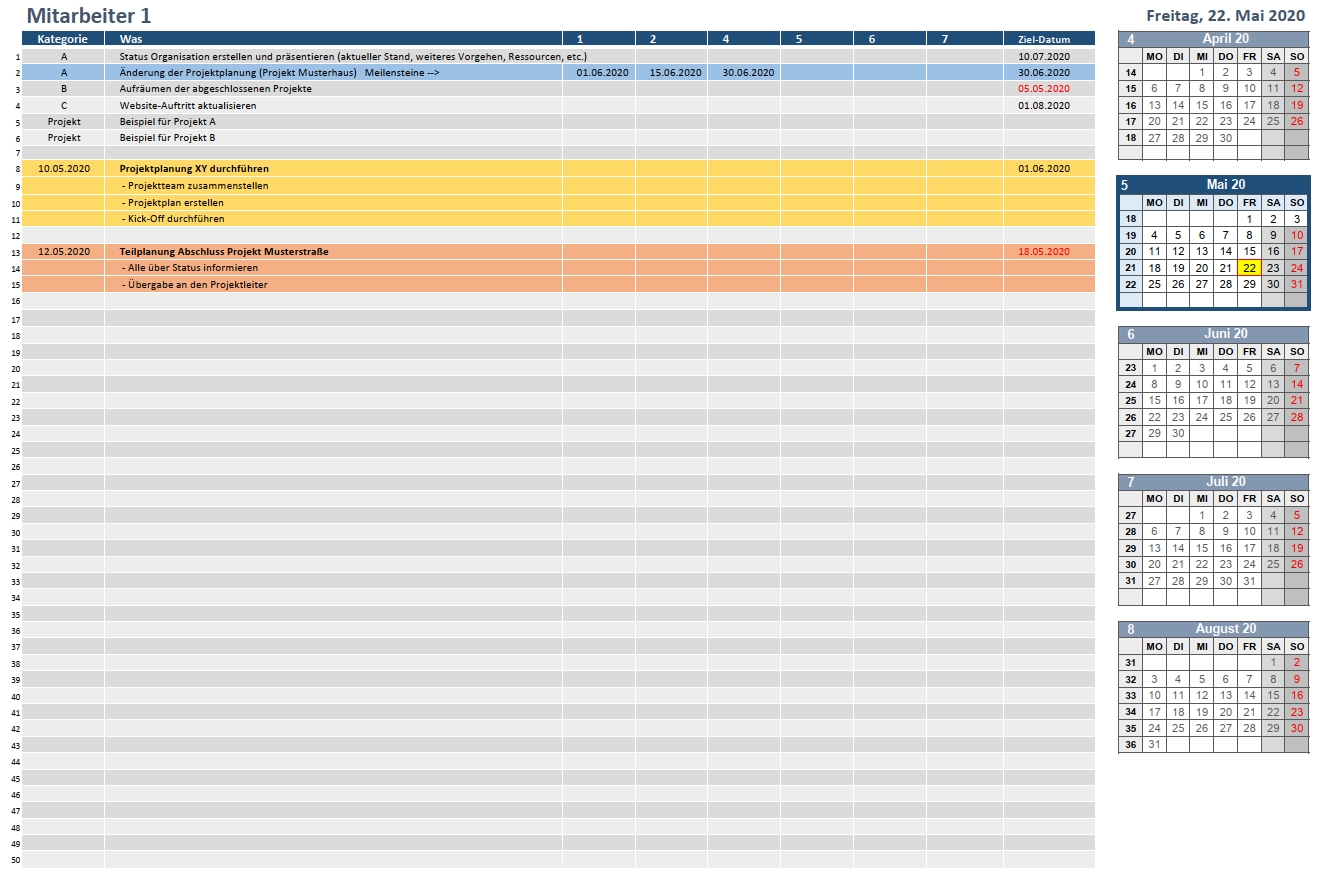Select the 10.07.2020 target date cell
Viewport: 1320px width, 889px height.
1044,57
